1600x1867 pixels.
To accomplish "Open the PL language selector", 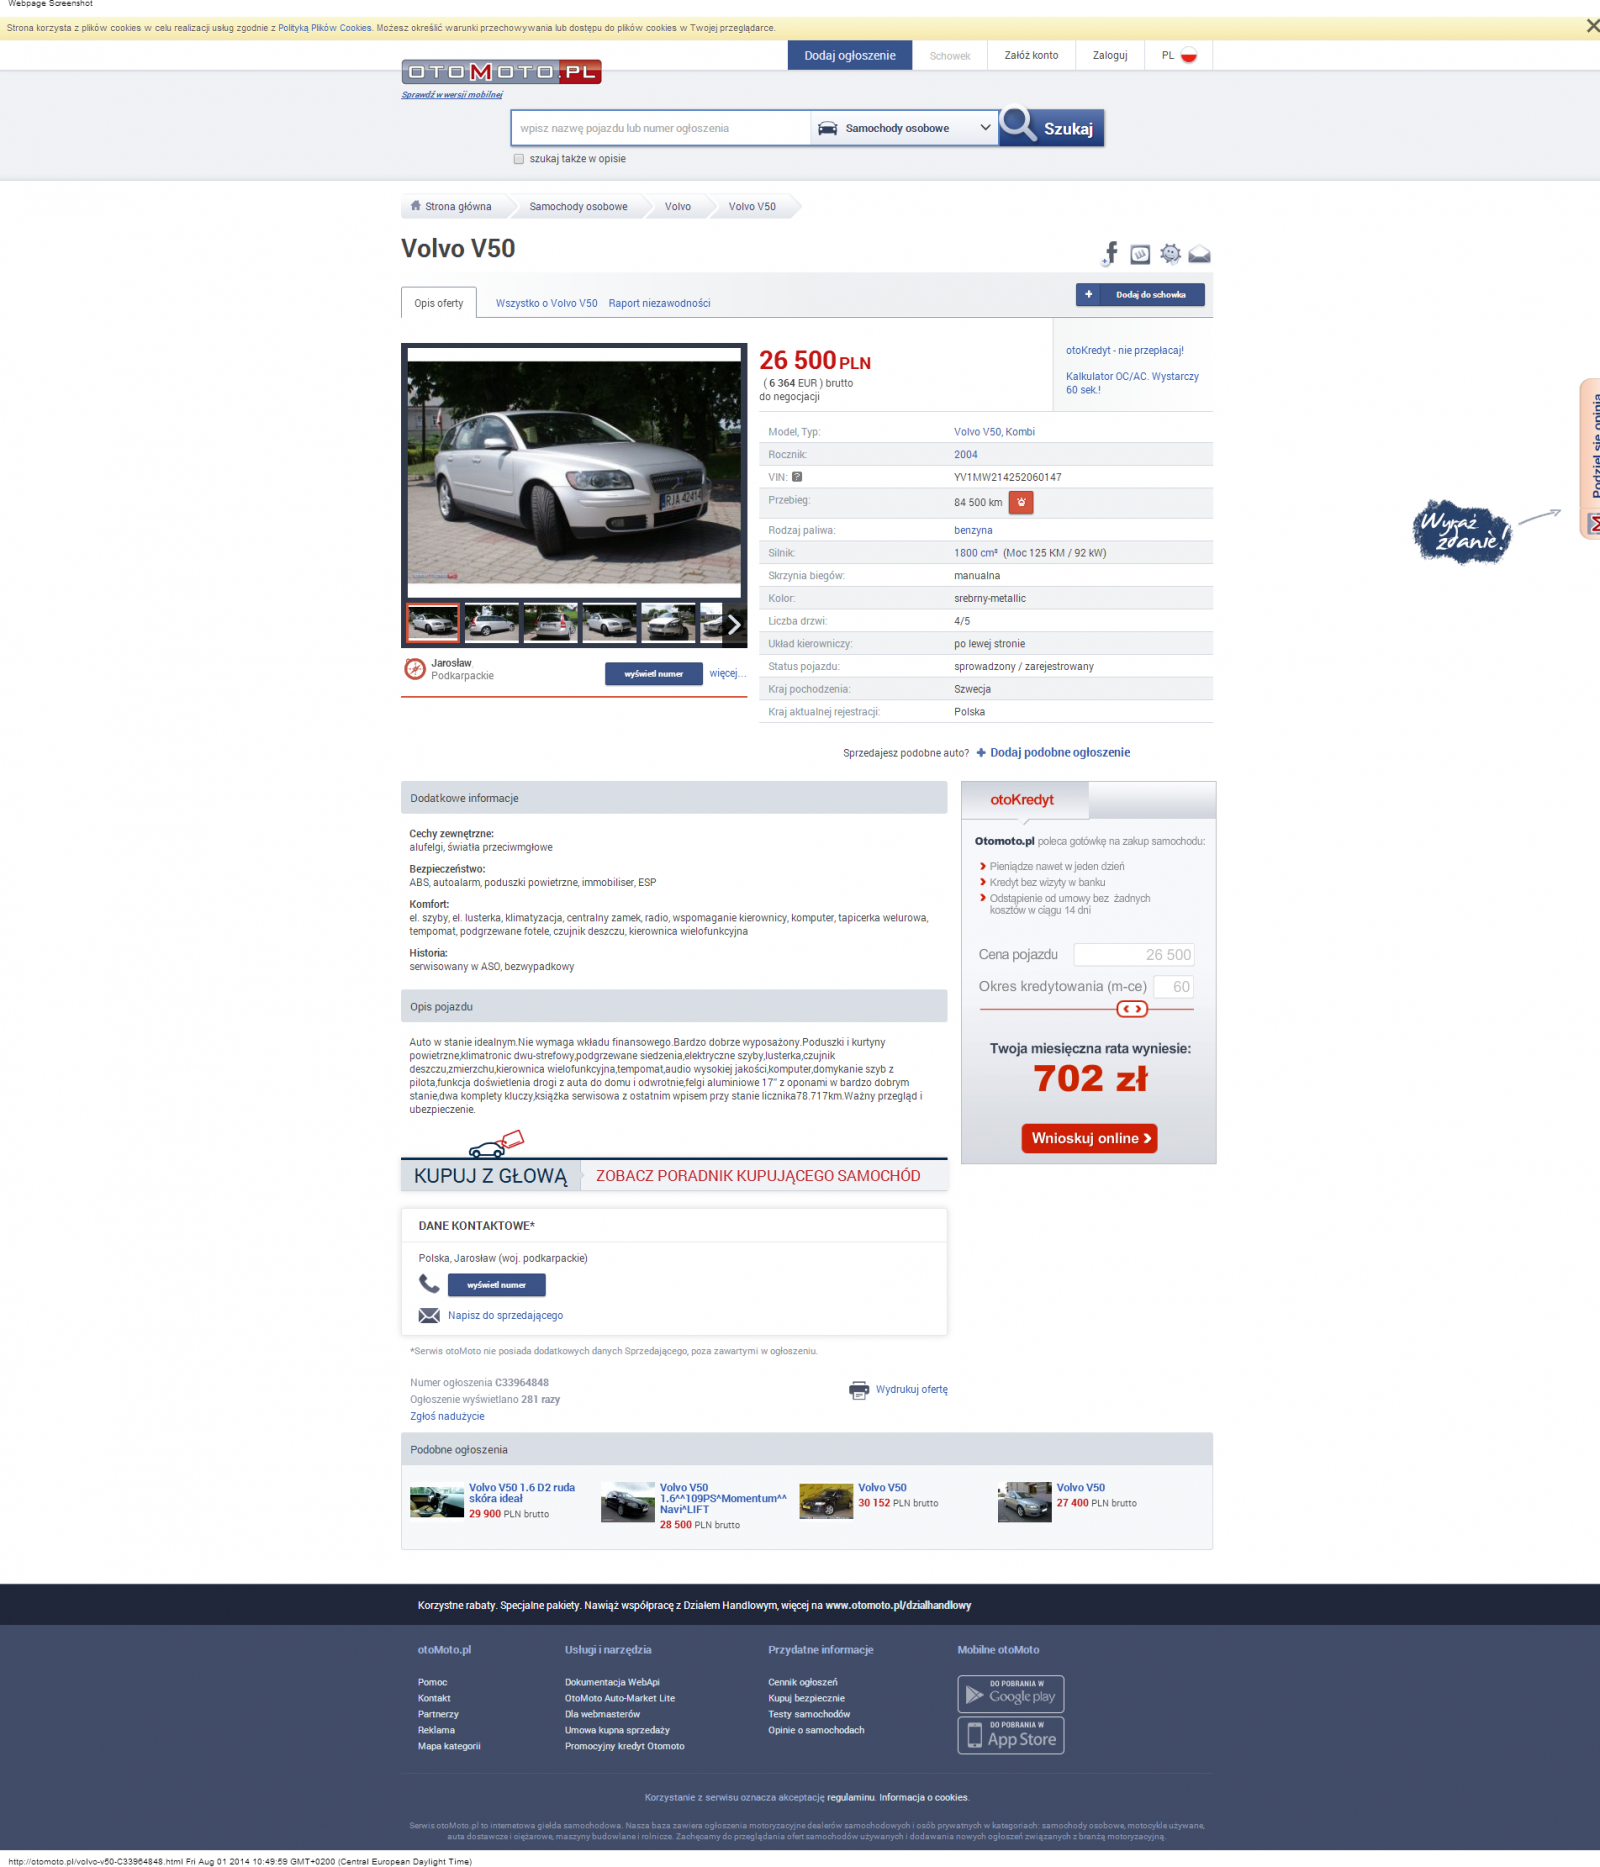I will [x=1179, y=56].
